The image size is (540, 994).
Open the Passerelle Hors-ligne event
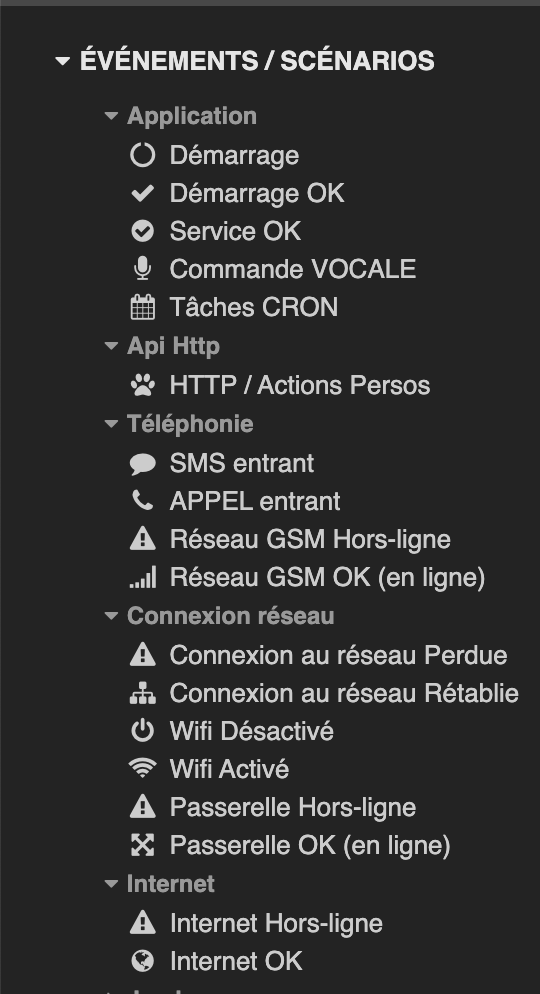[x=293, y=807]
